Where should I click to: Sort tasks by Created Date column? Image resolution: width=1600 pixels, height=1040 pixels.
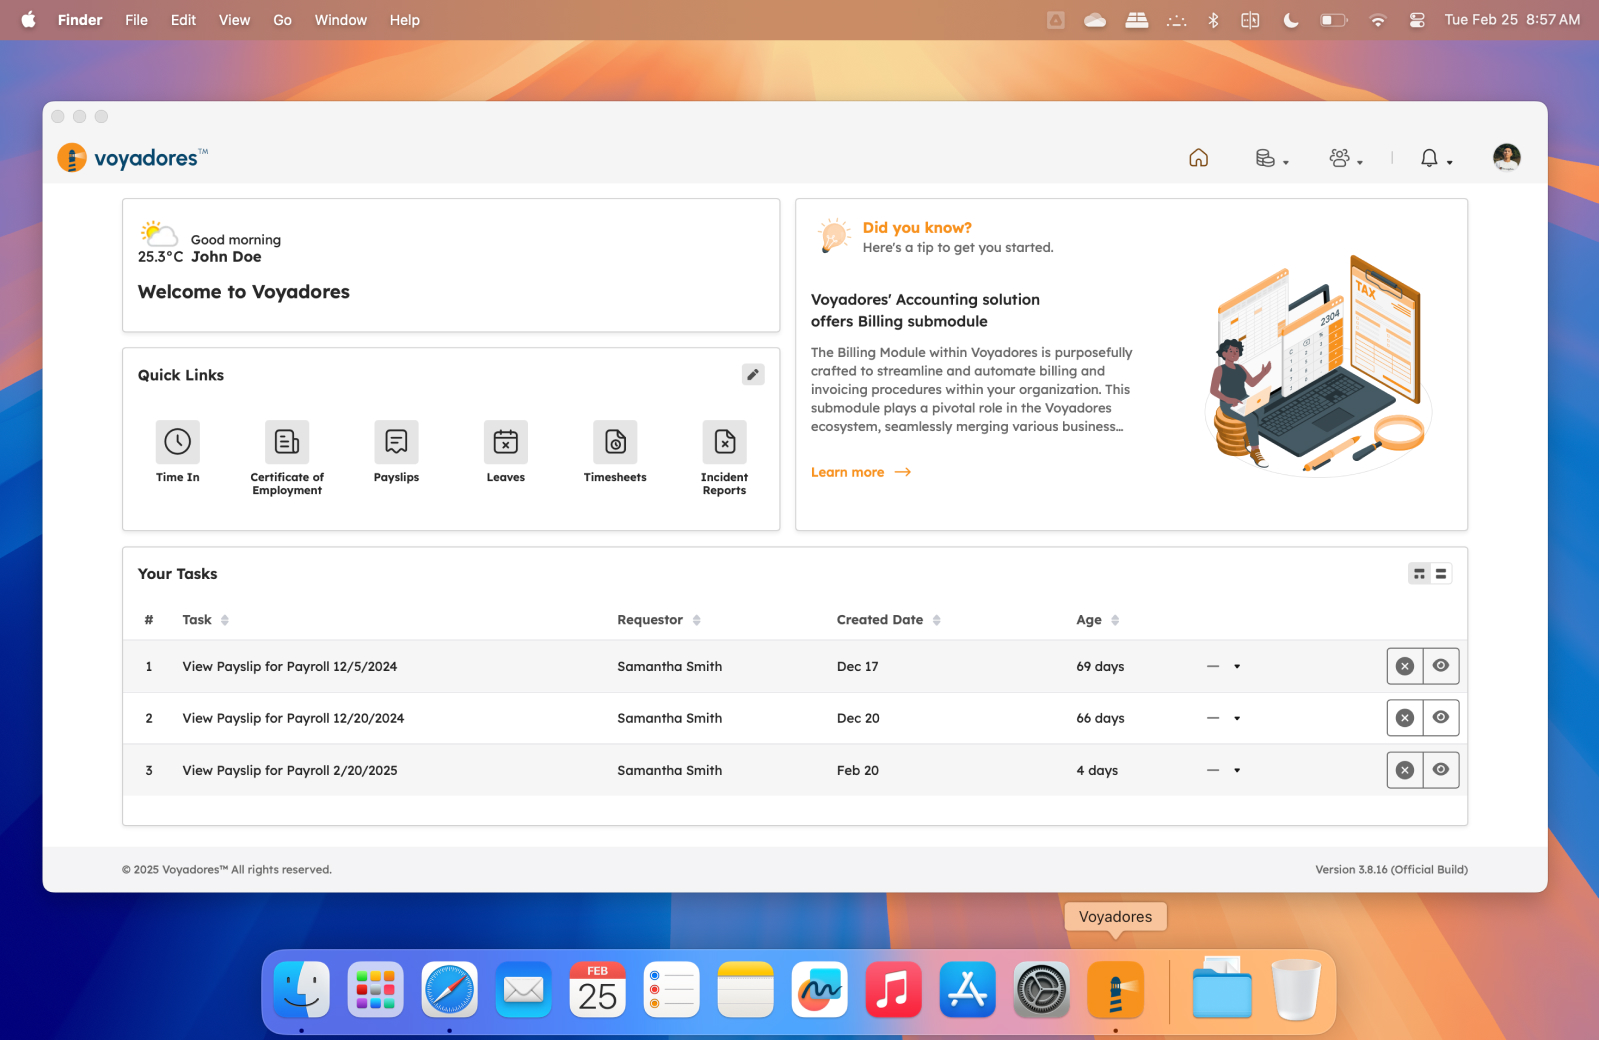point(937,620)
